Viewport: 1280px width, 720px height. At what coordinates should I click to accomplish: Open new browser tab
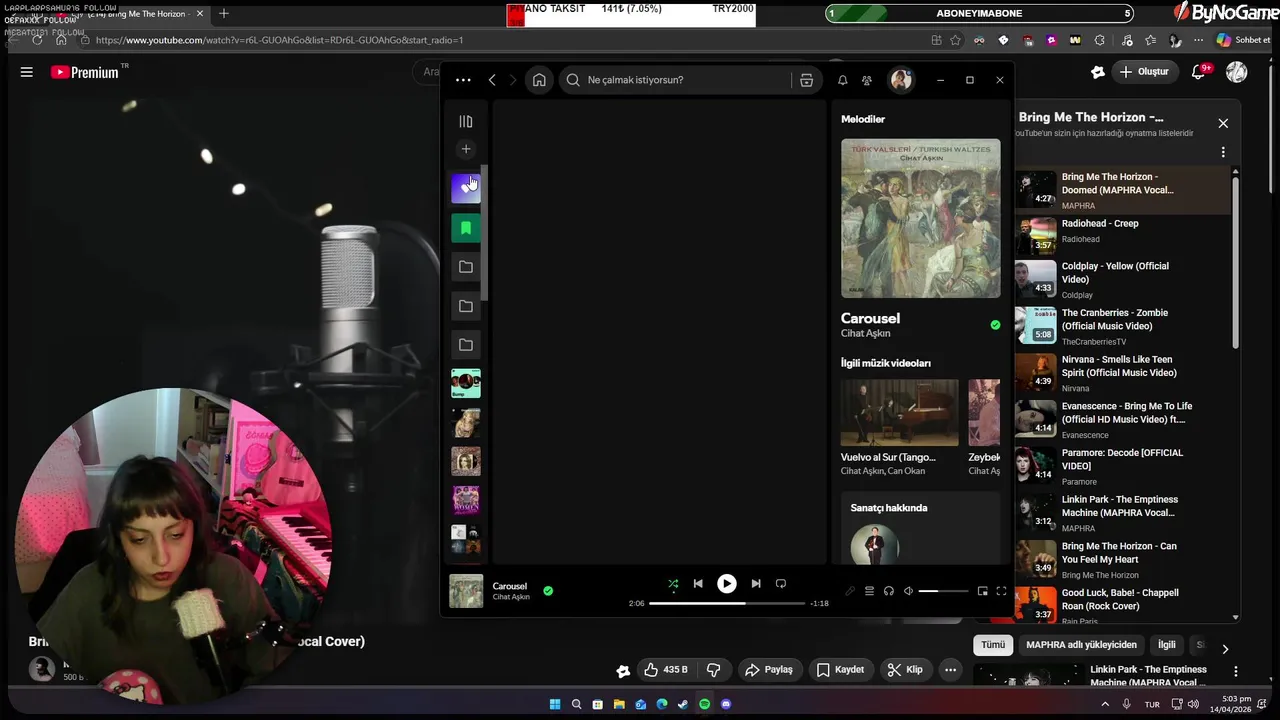pos(224,14)
